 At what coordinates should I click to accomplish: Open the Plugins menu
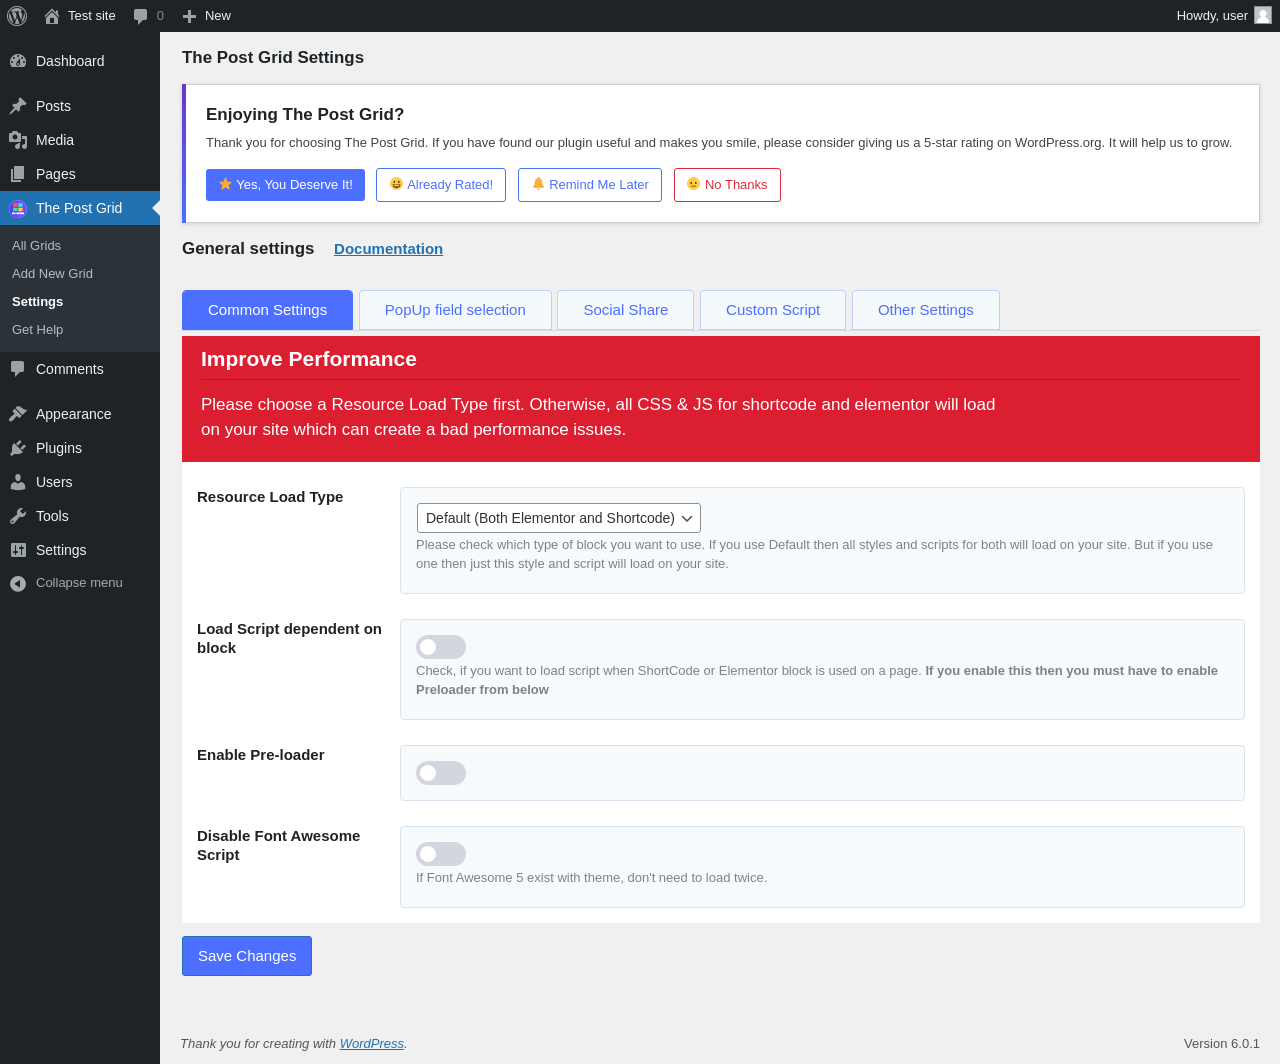click(80, 448)
